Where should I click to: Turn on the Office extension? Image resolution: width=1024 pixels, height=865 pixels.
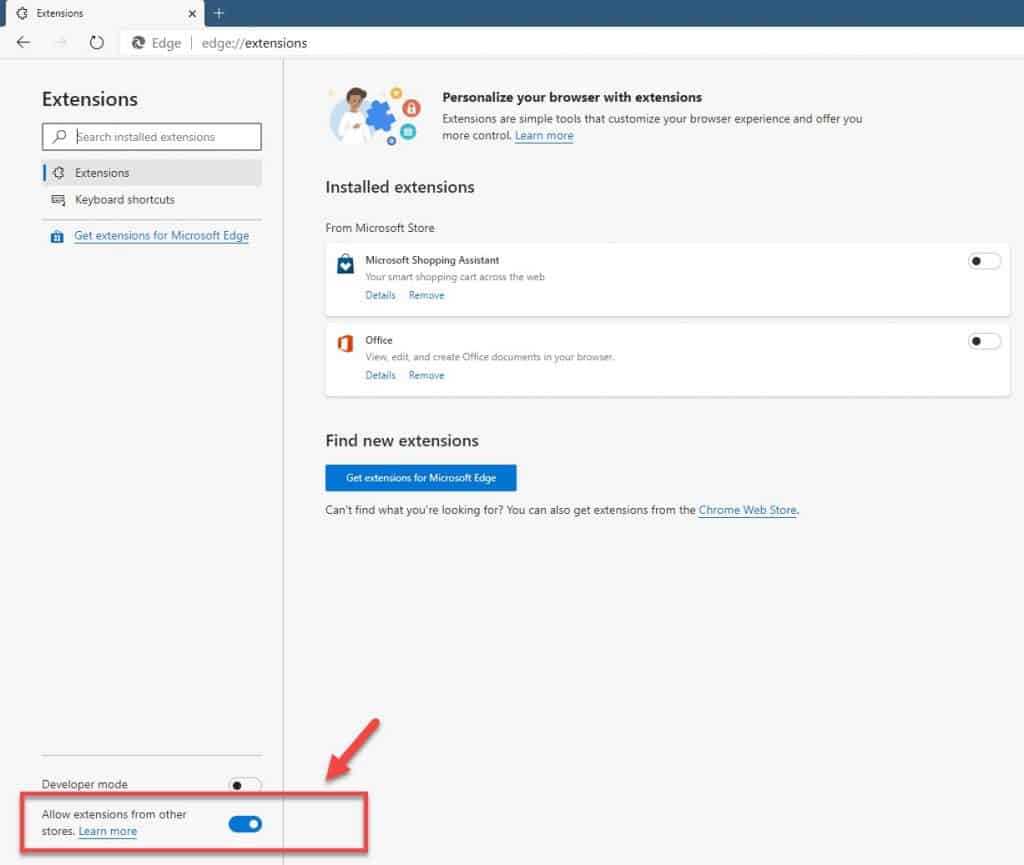coord(984,340)
